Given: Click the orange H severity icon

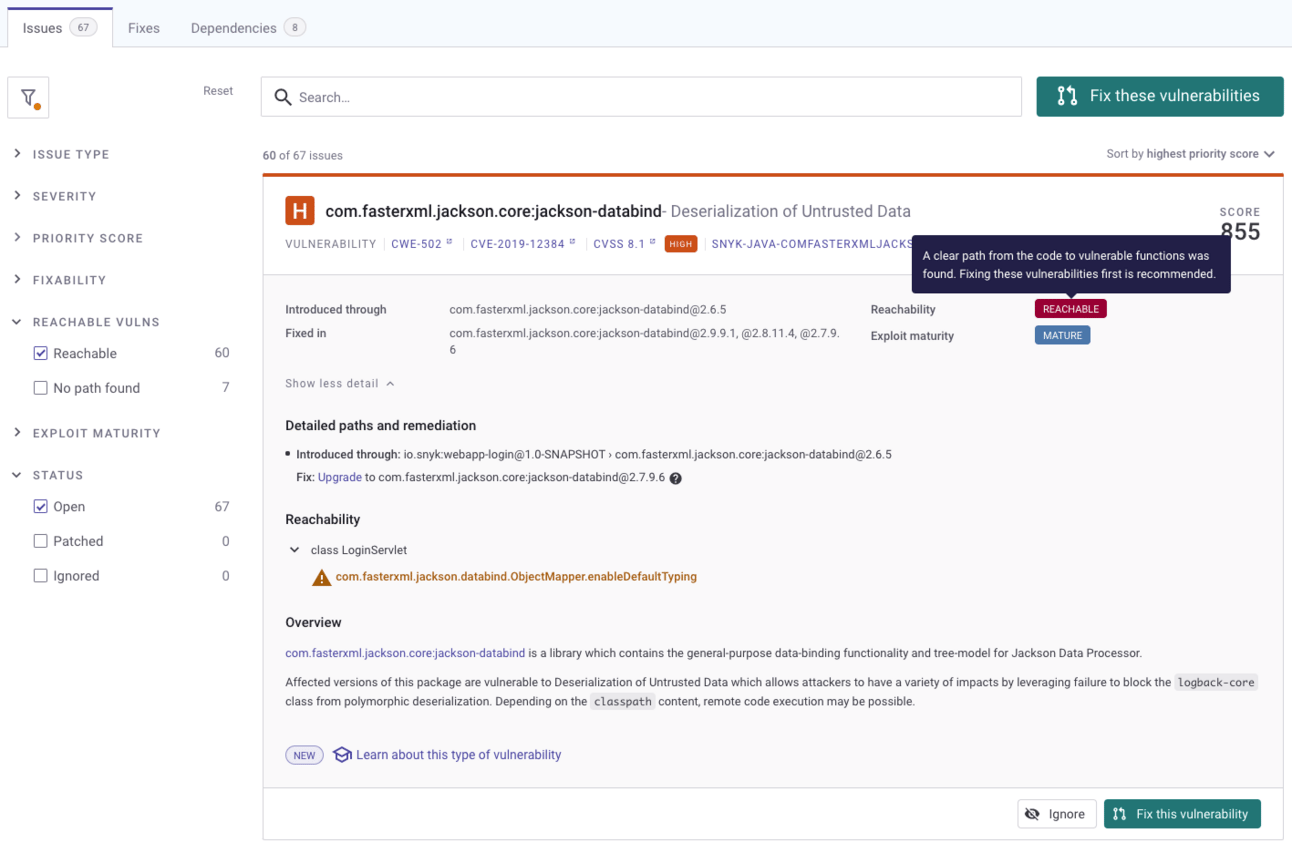Looking at the screenshot, I should [300, 211].
